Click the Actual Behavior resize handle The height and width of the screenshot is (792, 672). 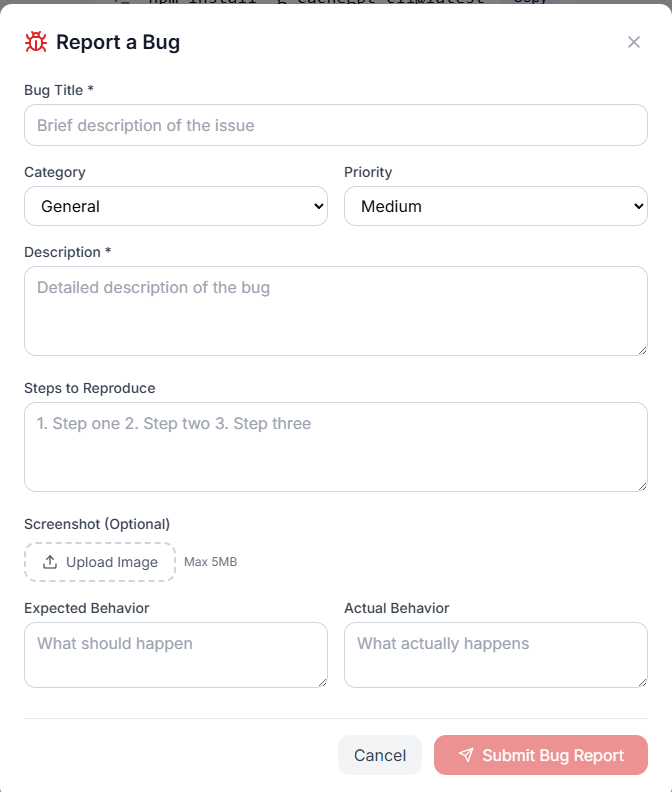(641, 681)
